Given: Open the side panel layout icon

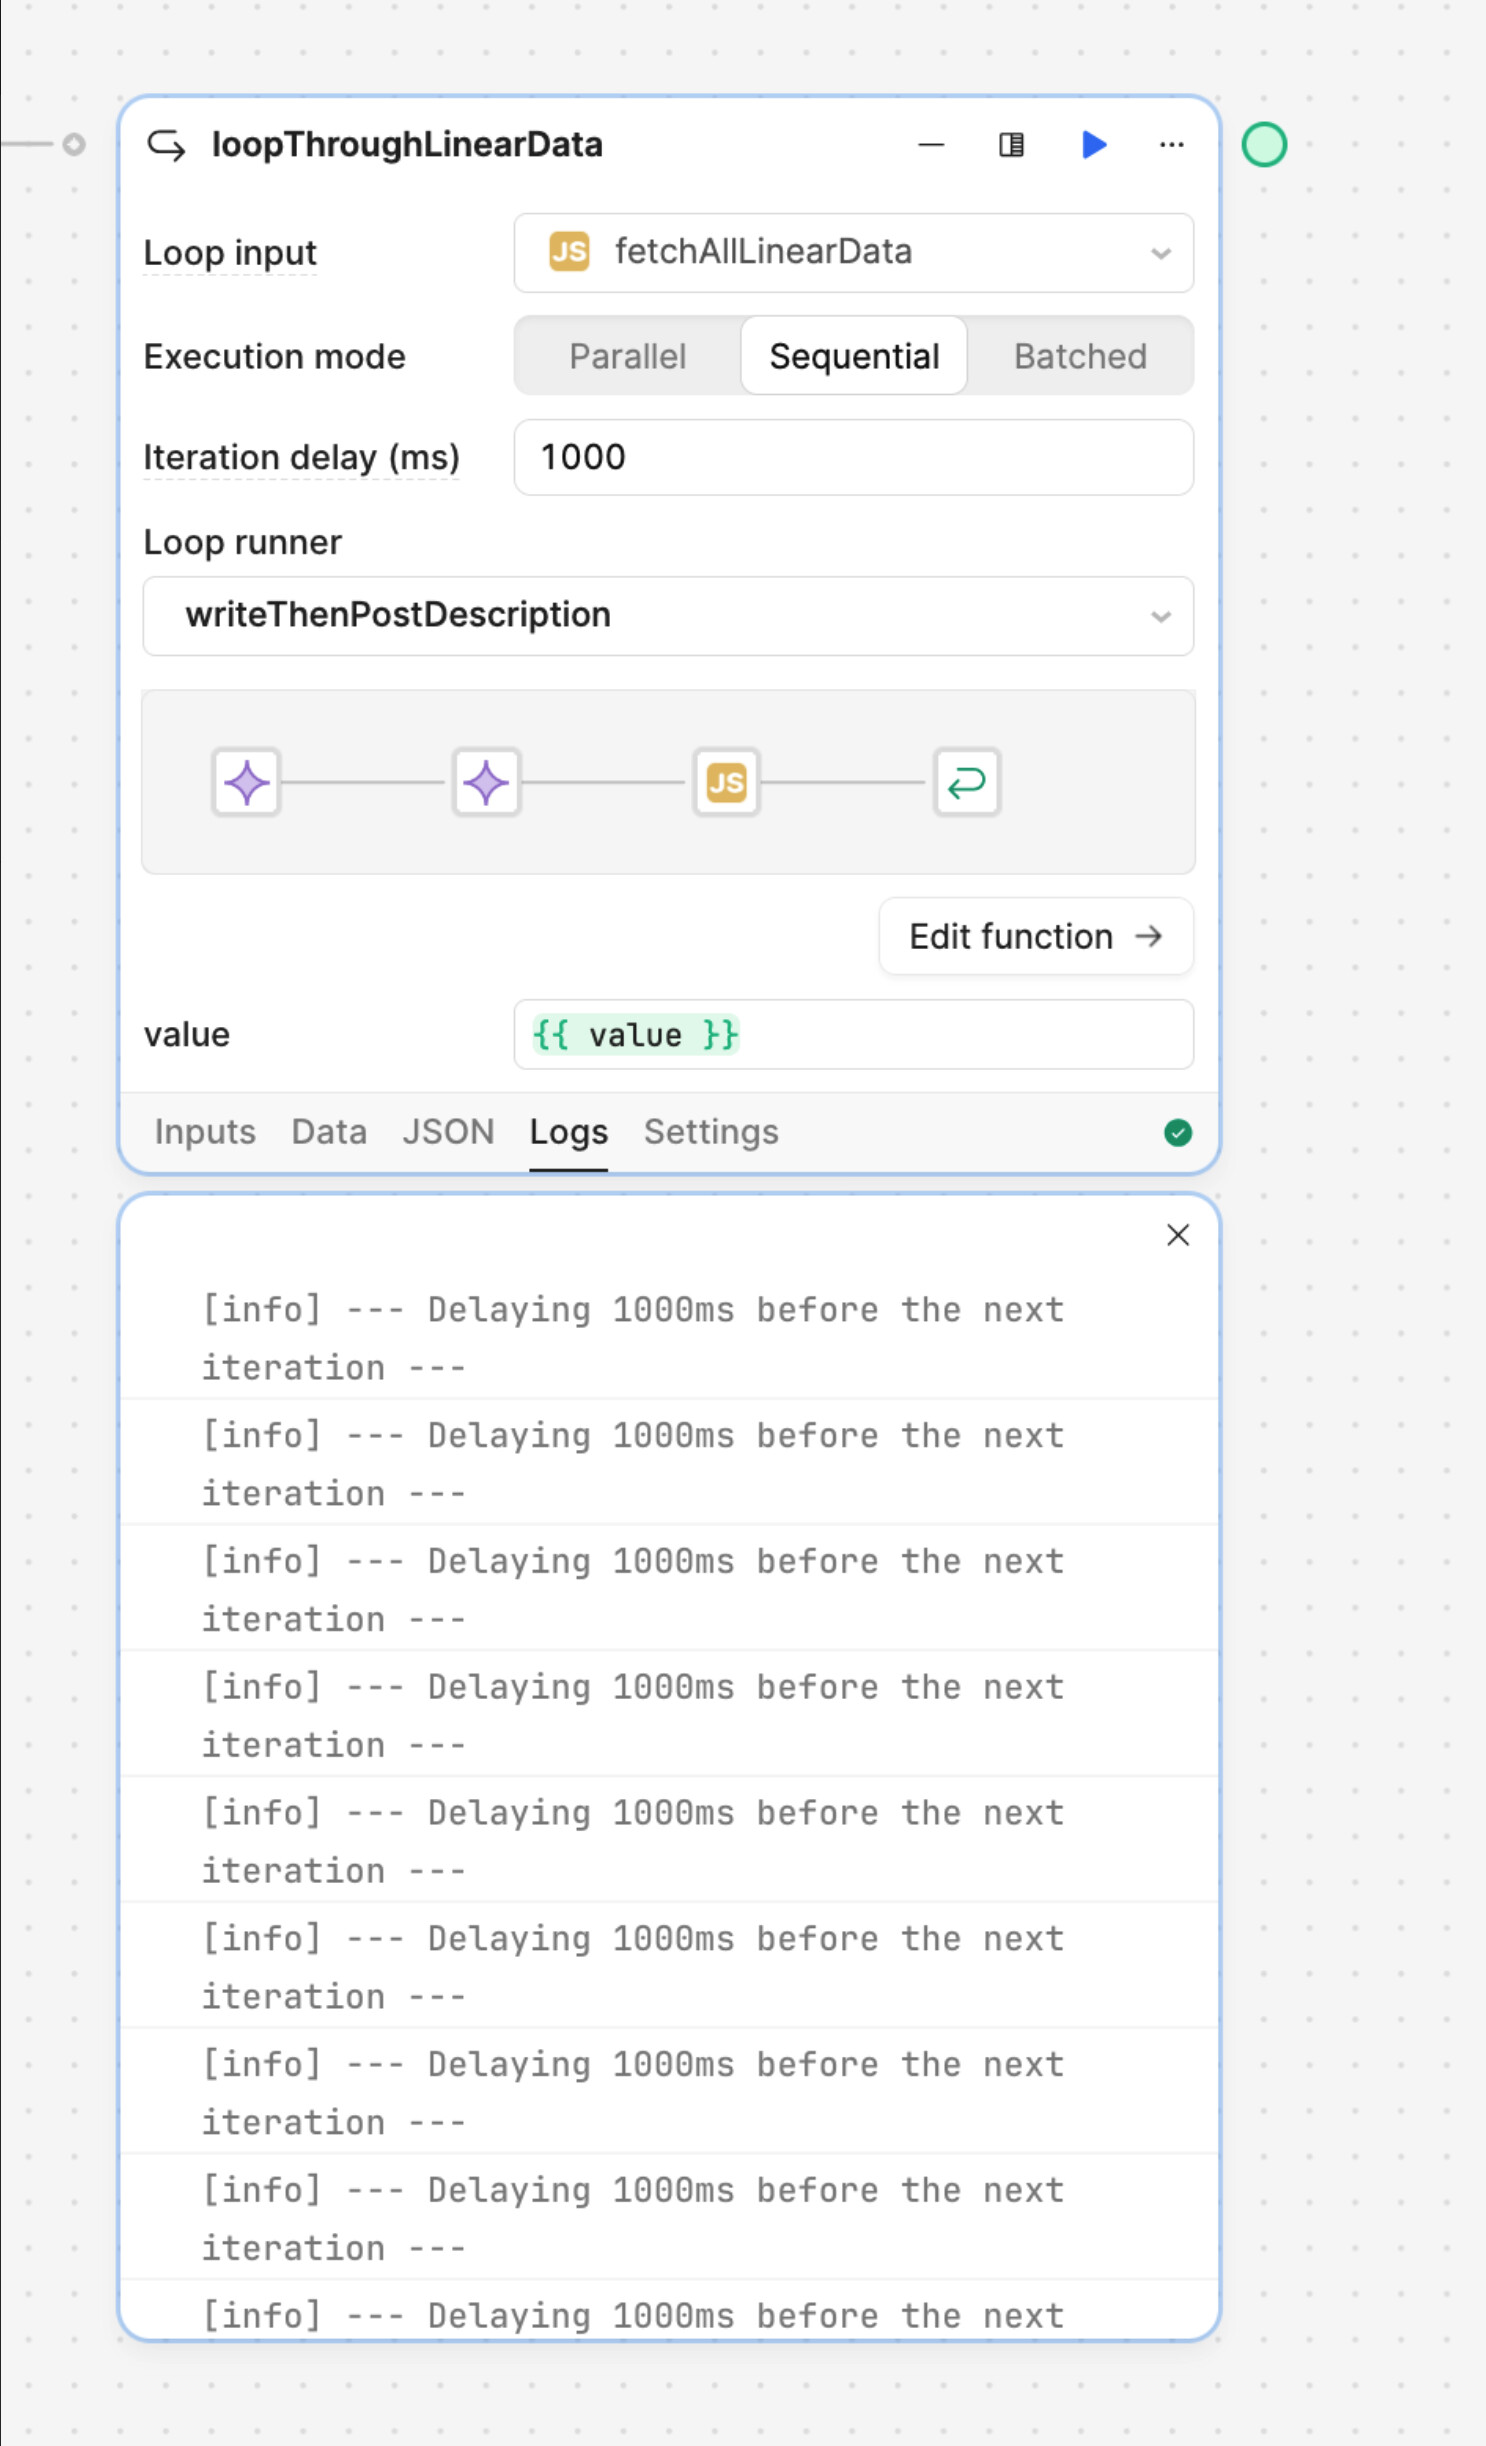Looking at the screenshot, I should (1011, 145).
